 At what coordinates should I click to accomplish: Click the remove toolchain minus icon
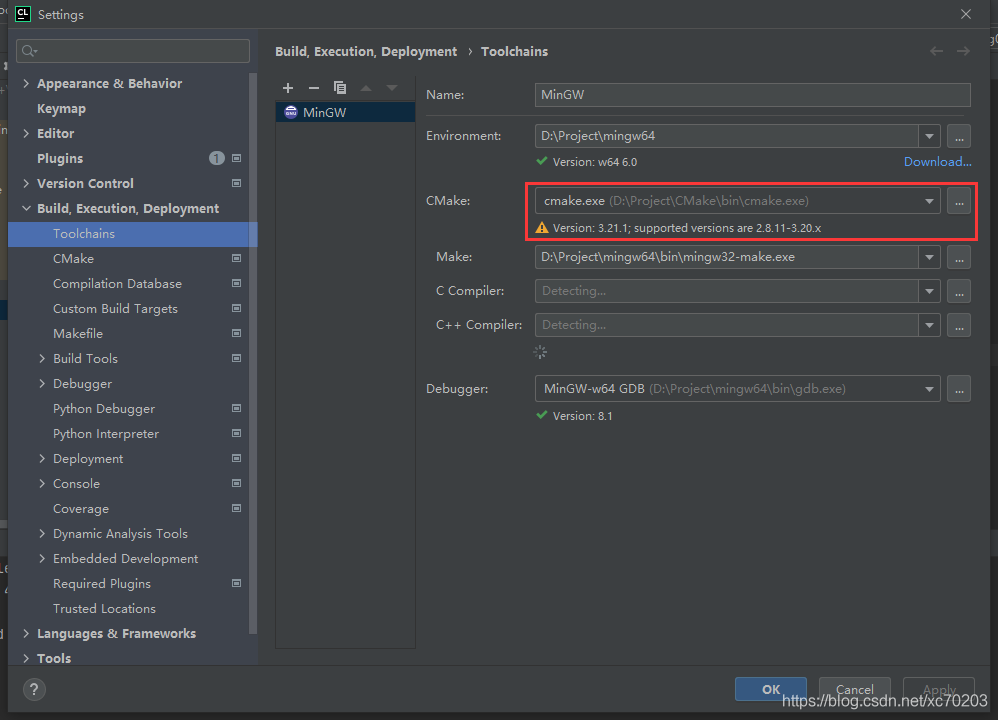tap(314, 88)
